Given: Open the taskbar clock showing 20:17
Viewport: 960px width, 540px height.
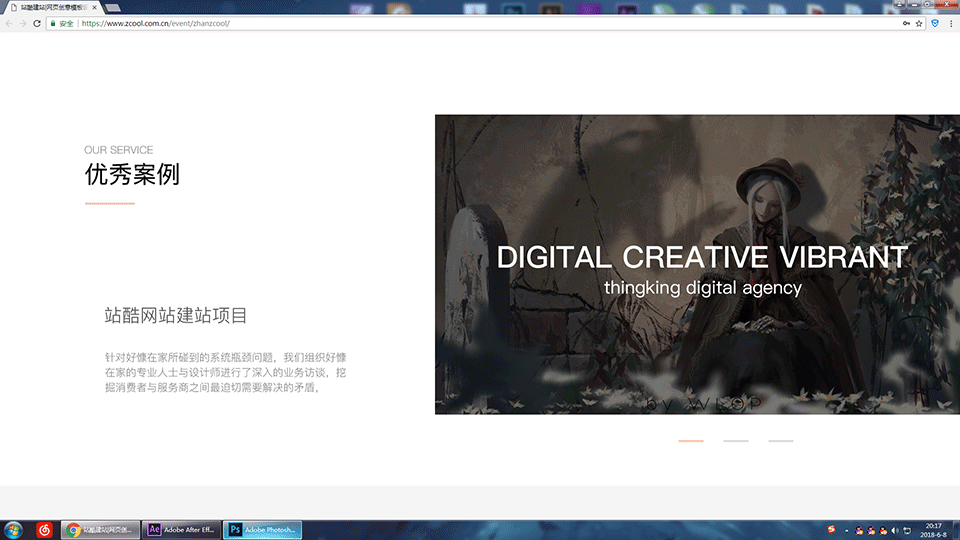Looking at the screenshot, I should point(933,530).
